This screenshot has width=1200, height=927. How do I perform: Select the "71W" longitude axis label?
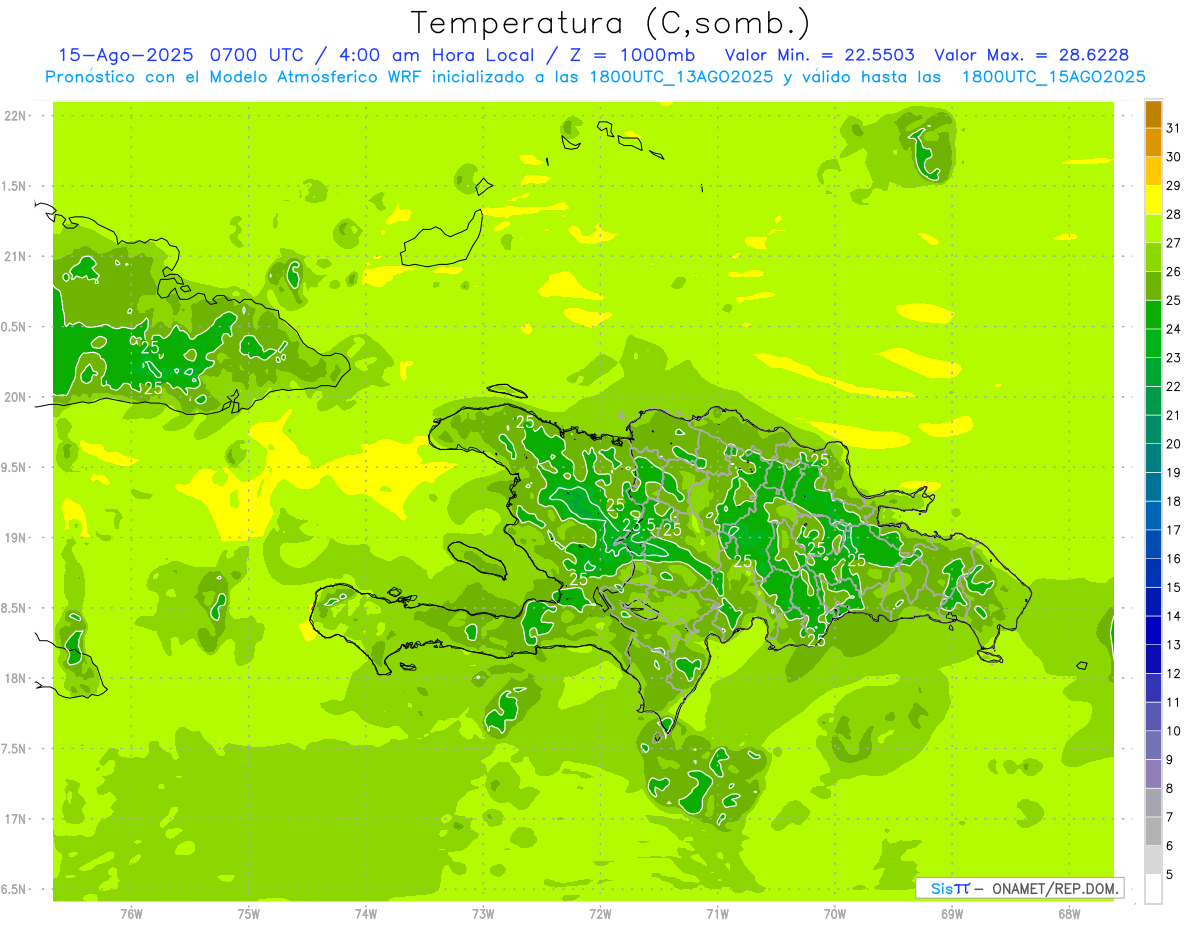click(717, 914)
